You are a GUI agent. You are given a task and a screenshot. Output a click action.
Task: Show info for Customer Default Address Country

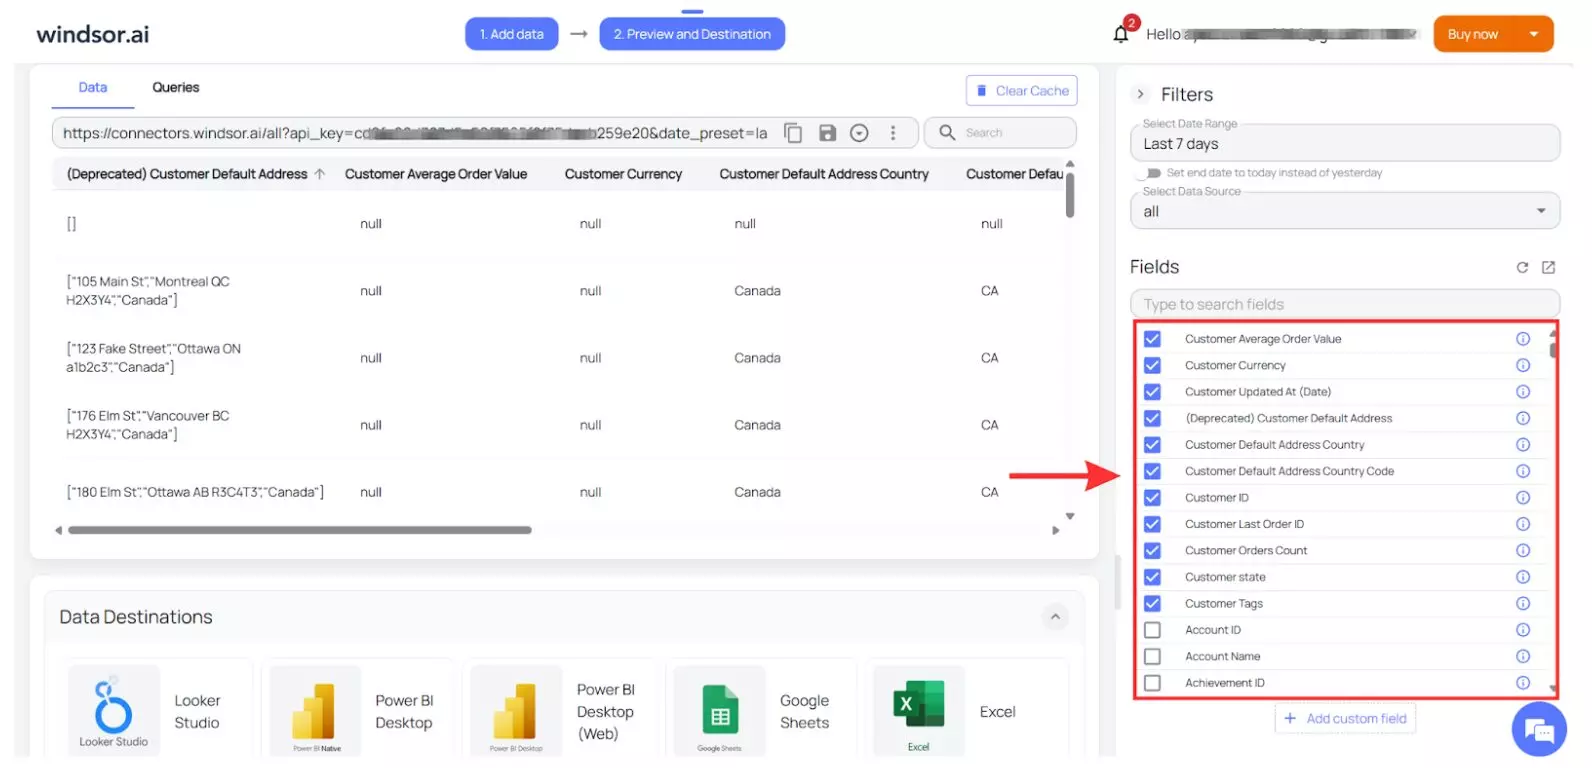click(1523, 445)
